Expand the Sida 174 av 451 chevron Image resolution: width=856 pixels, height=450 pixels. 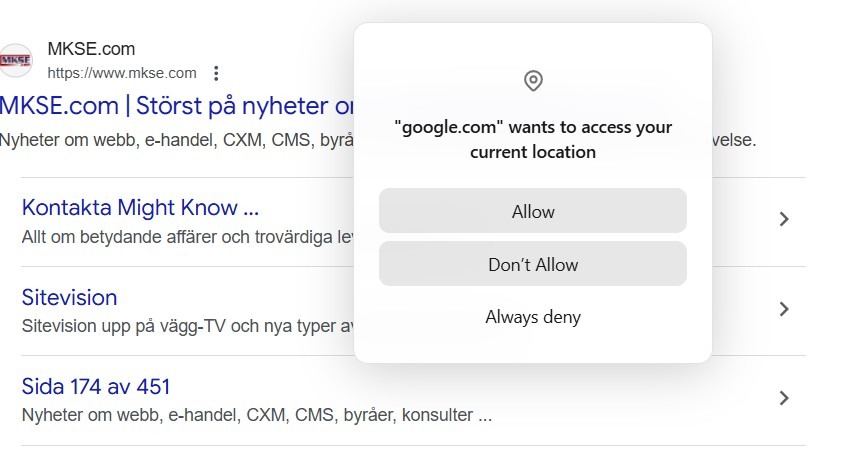(x=784, y=398)
